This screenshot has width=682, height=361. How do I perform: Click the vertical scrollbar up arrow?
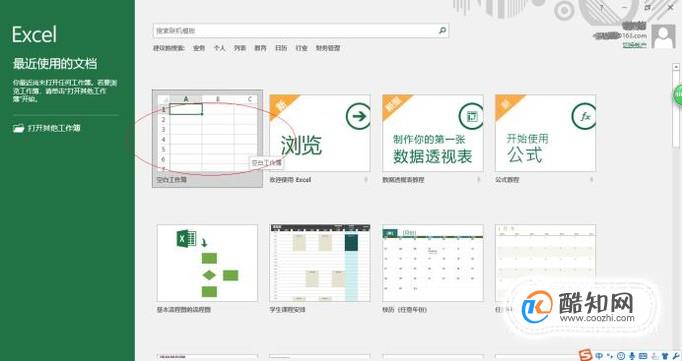676,67
